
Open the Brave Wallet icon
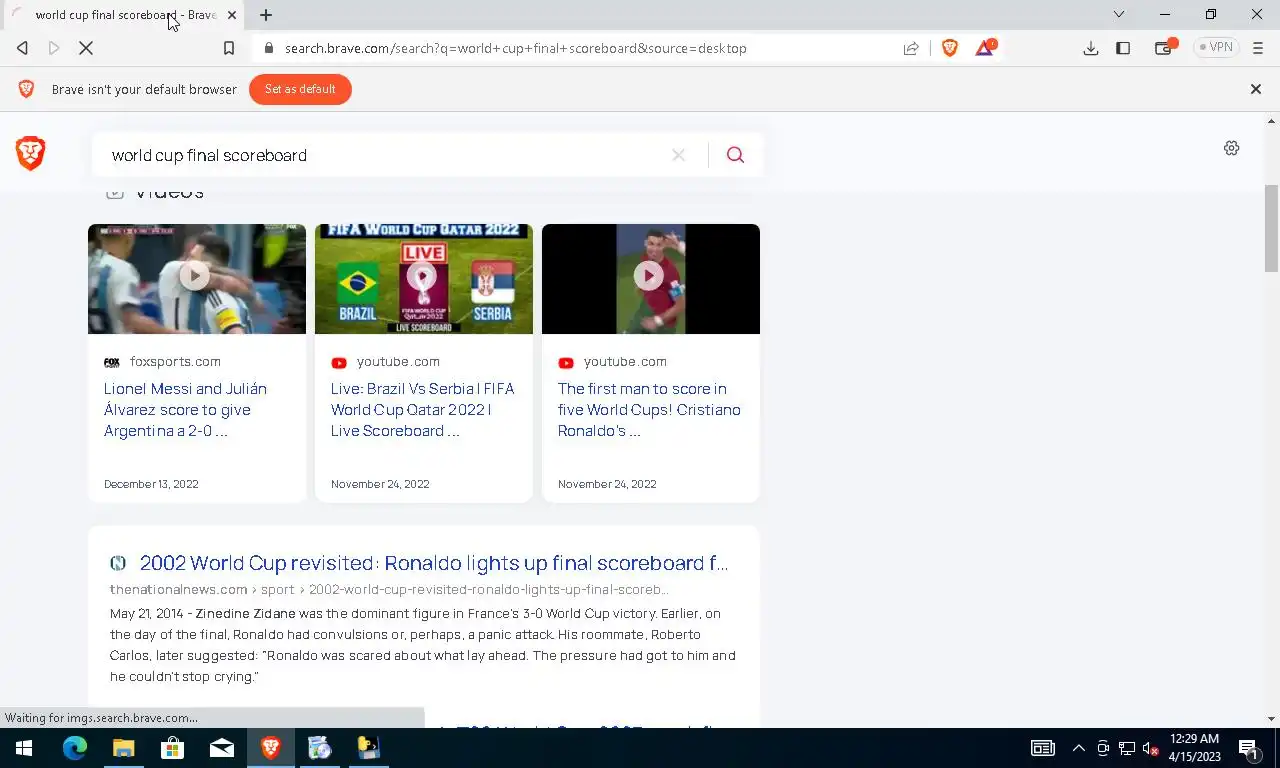point(1164,47)
